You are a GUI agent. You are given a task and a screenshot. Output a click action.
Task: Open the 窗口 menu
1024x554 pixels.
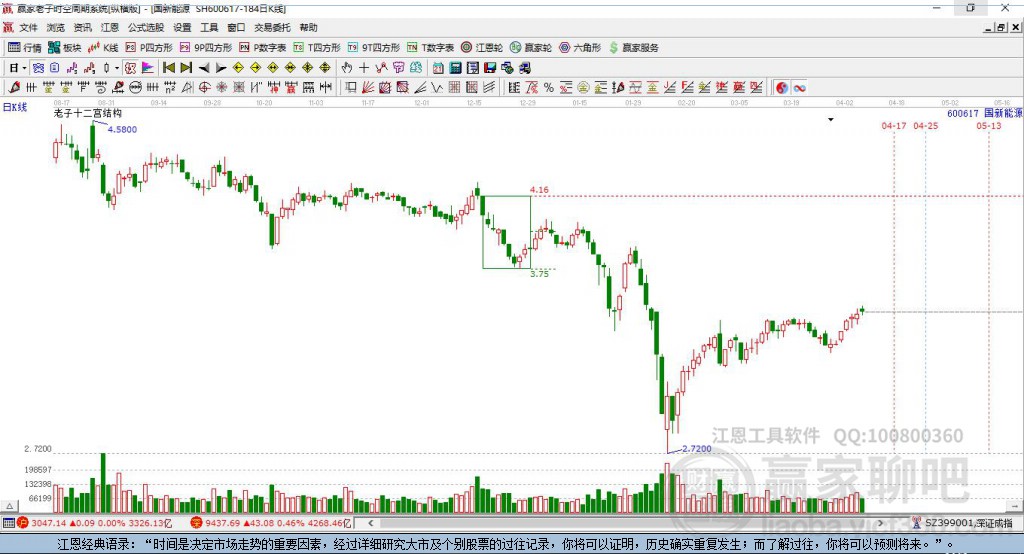click(236, 27)
